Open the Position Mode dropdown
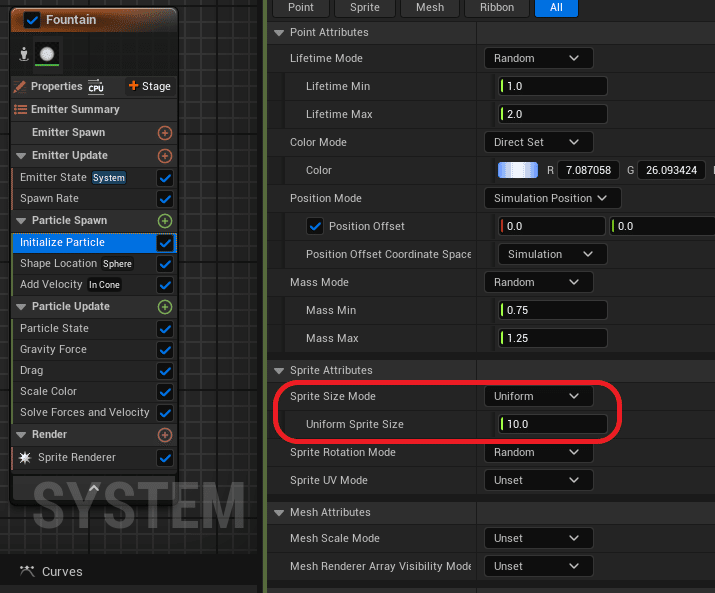The image size is (715, 593). pyautogui.click(x=552, y=198)
